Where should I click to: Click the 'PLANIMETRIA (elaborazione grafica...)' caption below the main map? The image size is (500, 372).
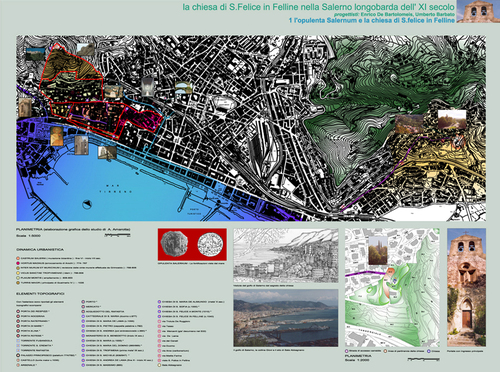[73, 229]
